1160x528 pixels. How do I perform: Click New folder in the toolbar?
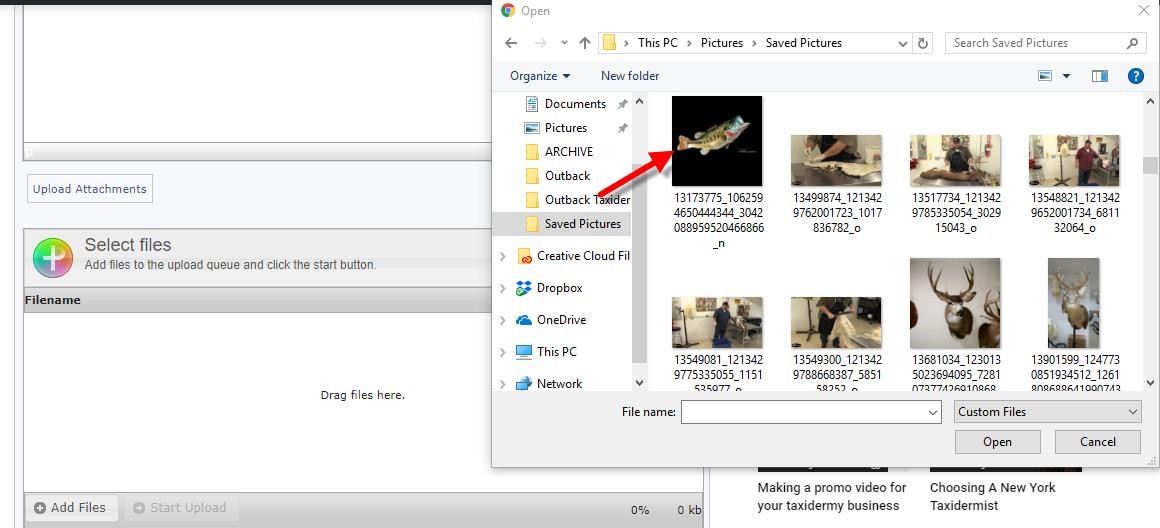tap(630, 76)
